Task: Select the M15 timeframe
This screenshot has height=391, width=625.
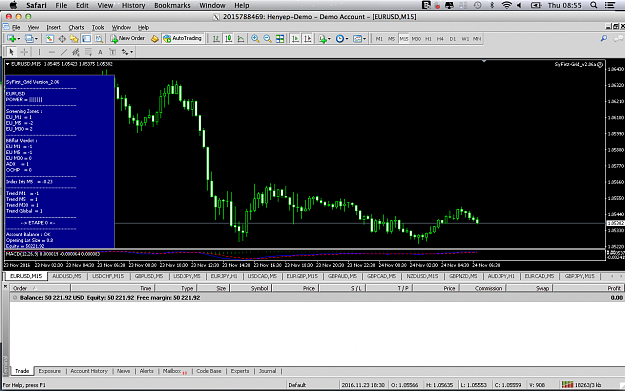Action: pyautogui.click(x=404, y=39)
